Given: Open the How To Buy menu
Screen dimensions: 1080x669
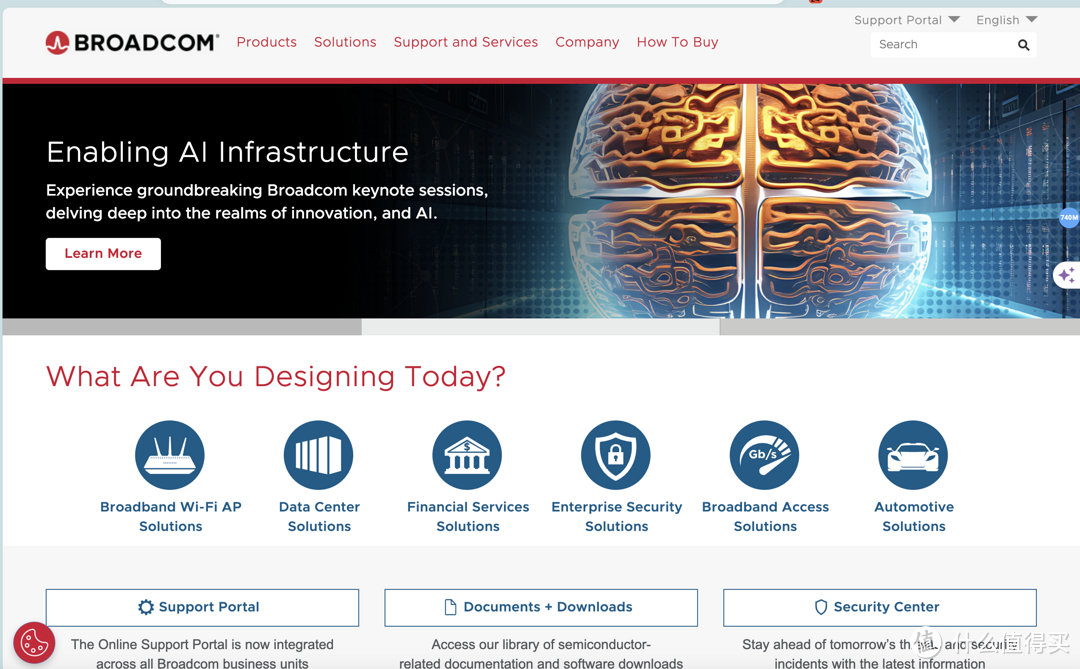Looking at the screenshot, I should point(677,42).
